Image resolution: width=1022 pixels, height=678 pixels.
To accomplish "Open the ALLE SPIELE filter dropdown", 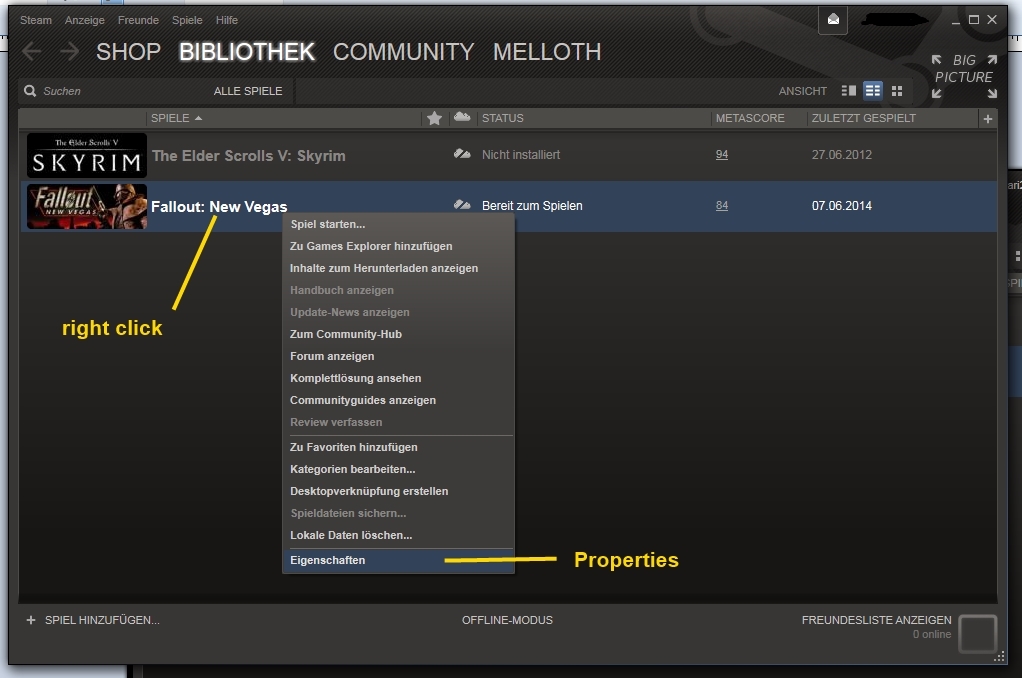I will tap(248, 91).
